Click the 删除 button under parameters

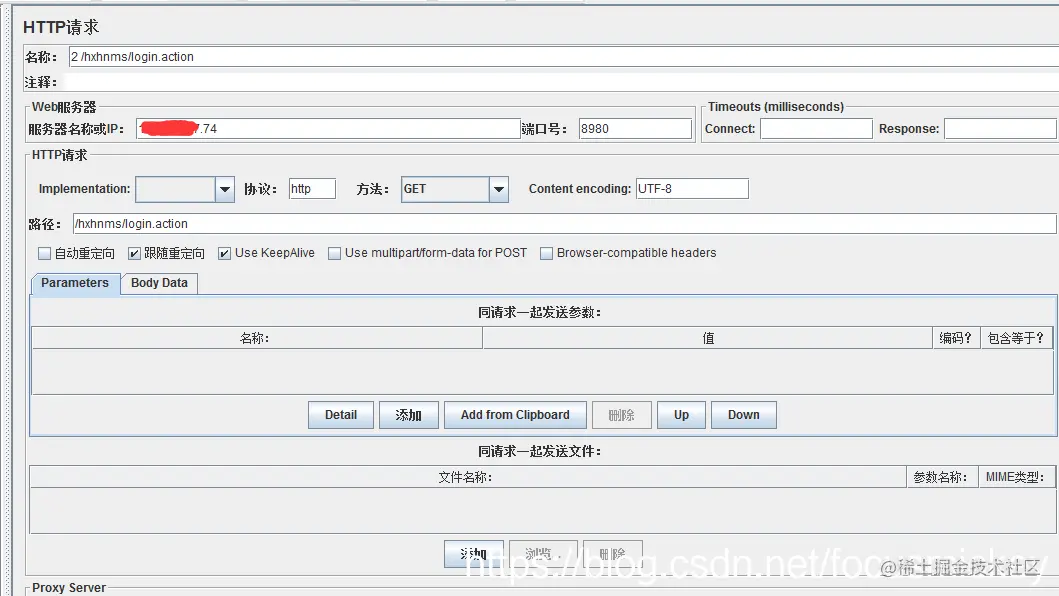tap(621, 415)
